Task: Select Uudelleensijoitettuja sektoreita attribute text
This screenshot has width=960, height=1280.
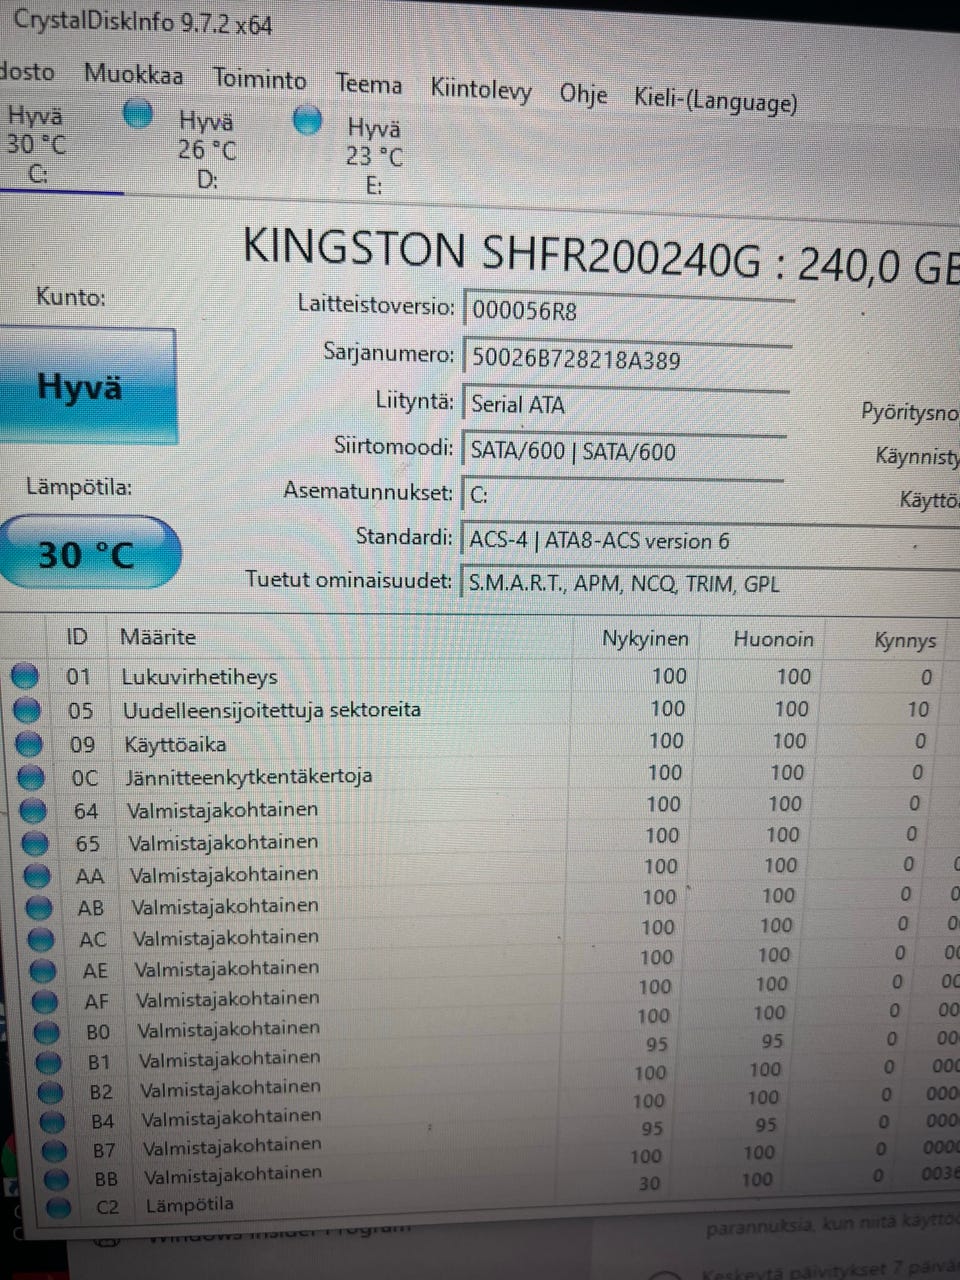Action: (x=271, y=710)
